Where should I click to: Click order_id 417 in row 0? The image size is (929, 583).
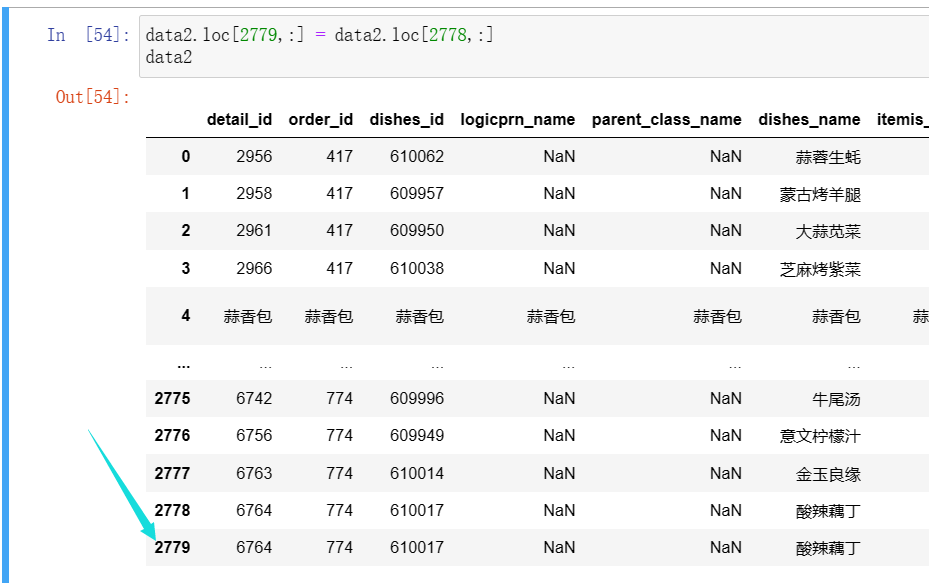click(339, 156)
